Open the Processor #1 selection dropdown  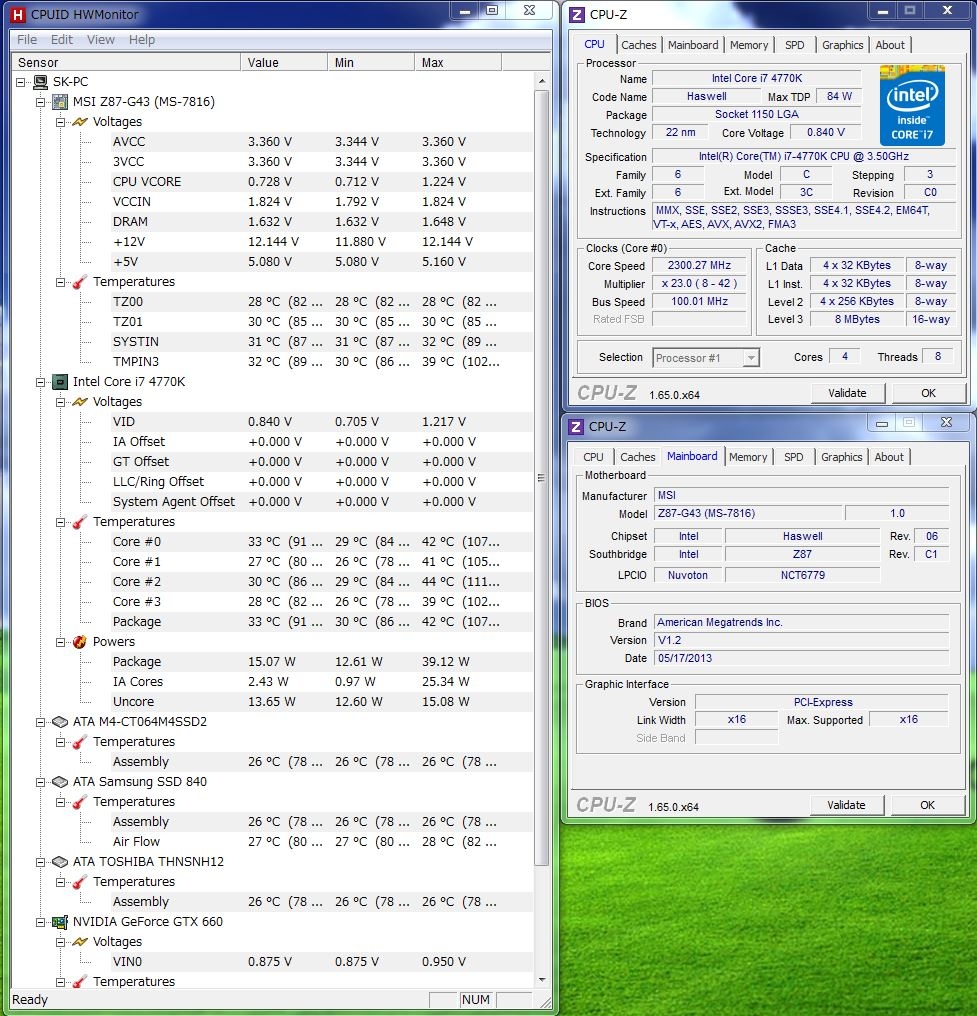point(750,358)
